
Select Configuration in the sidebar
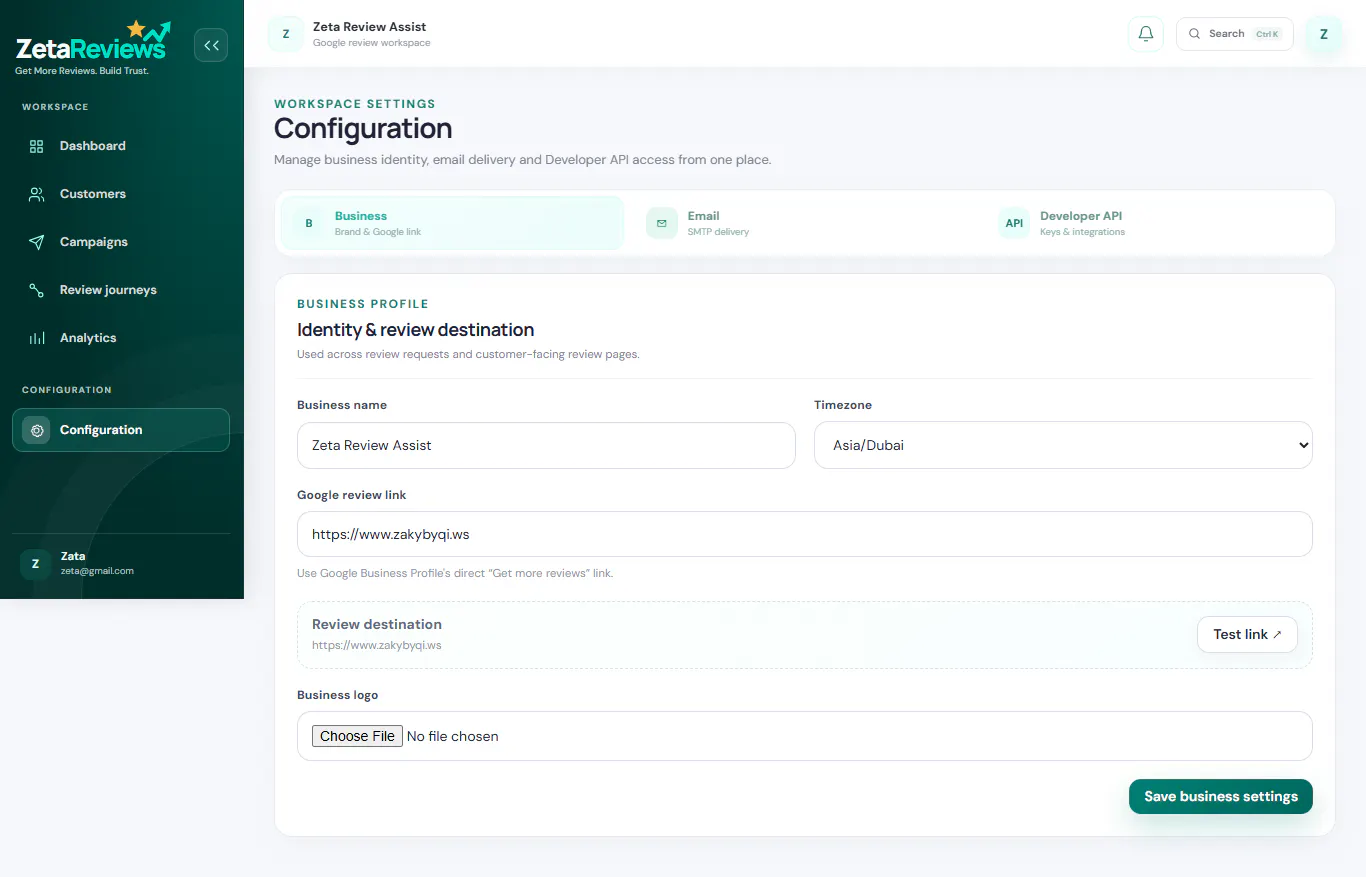(121, 430)
